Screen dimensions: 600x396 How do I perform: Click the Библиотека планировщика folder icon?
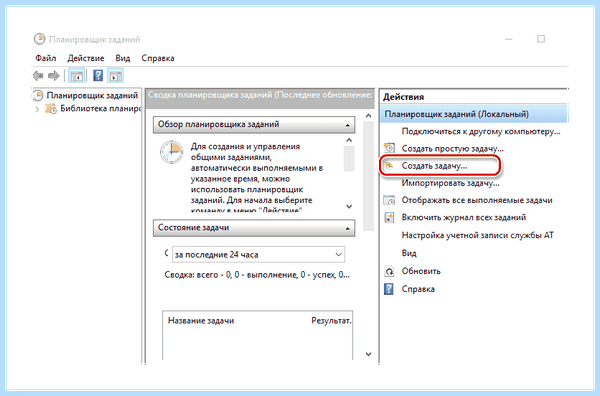[x=51, y=109]
